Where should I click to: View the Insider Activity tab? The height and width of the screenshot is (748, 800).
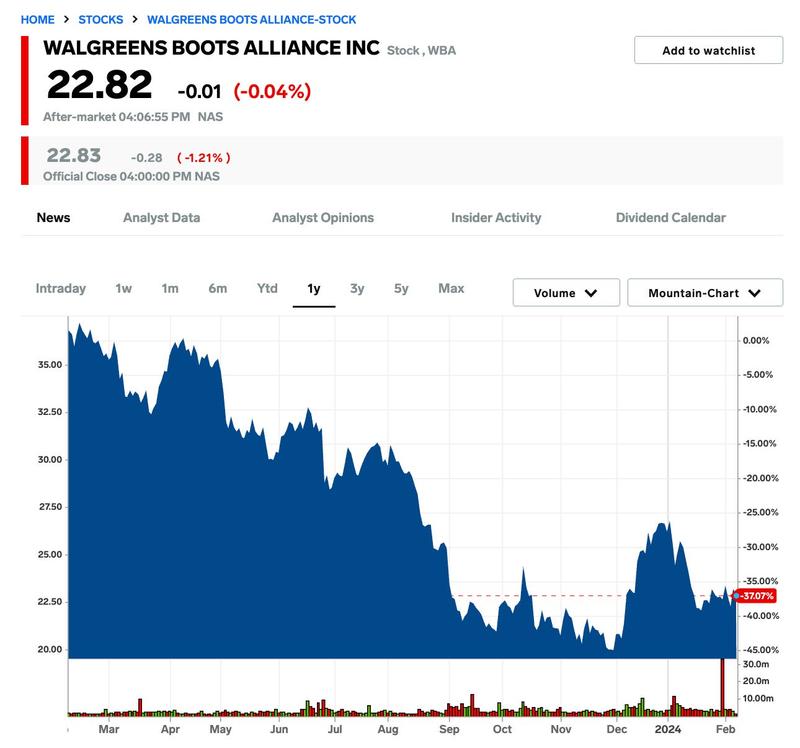[x=496, y=218]
